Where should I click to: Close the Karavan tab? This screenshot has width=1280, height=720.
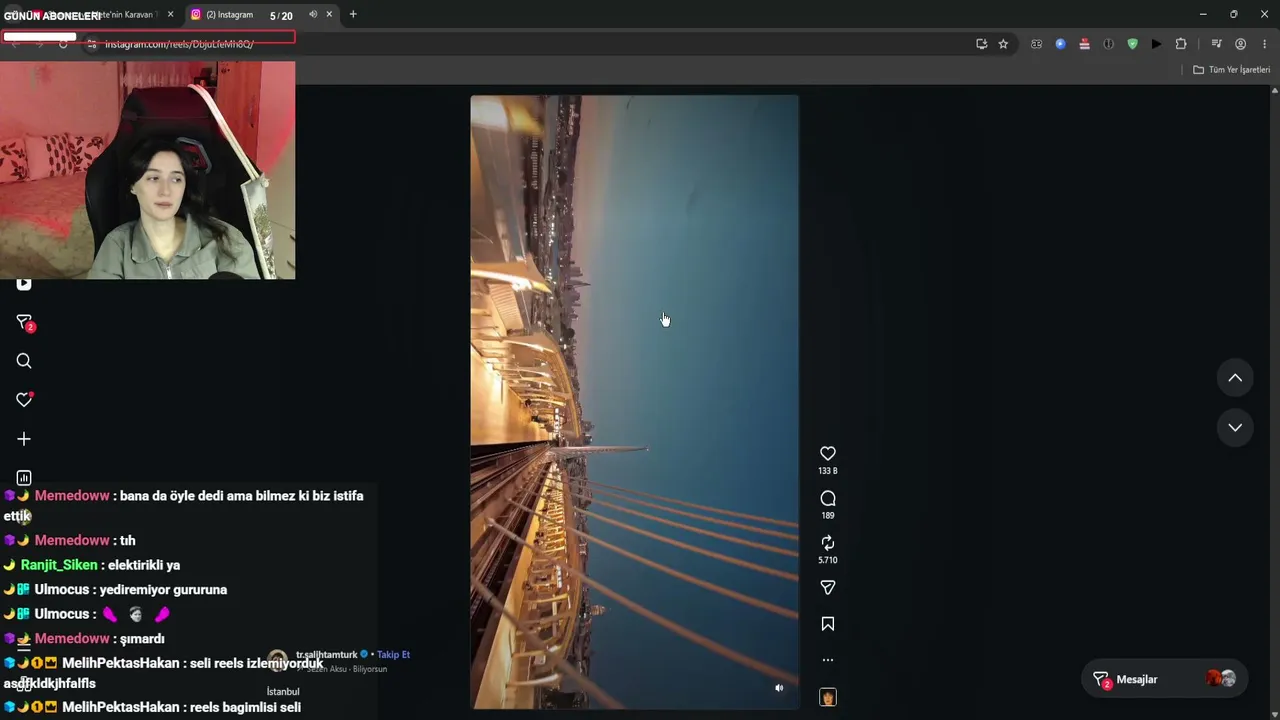click(170, 14)
